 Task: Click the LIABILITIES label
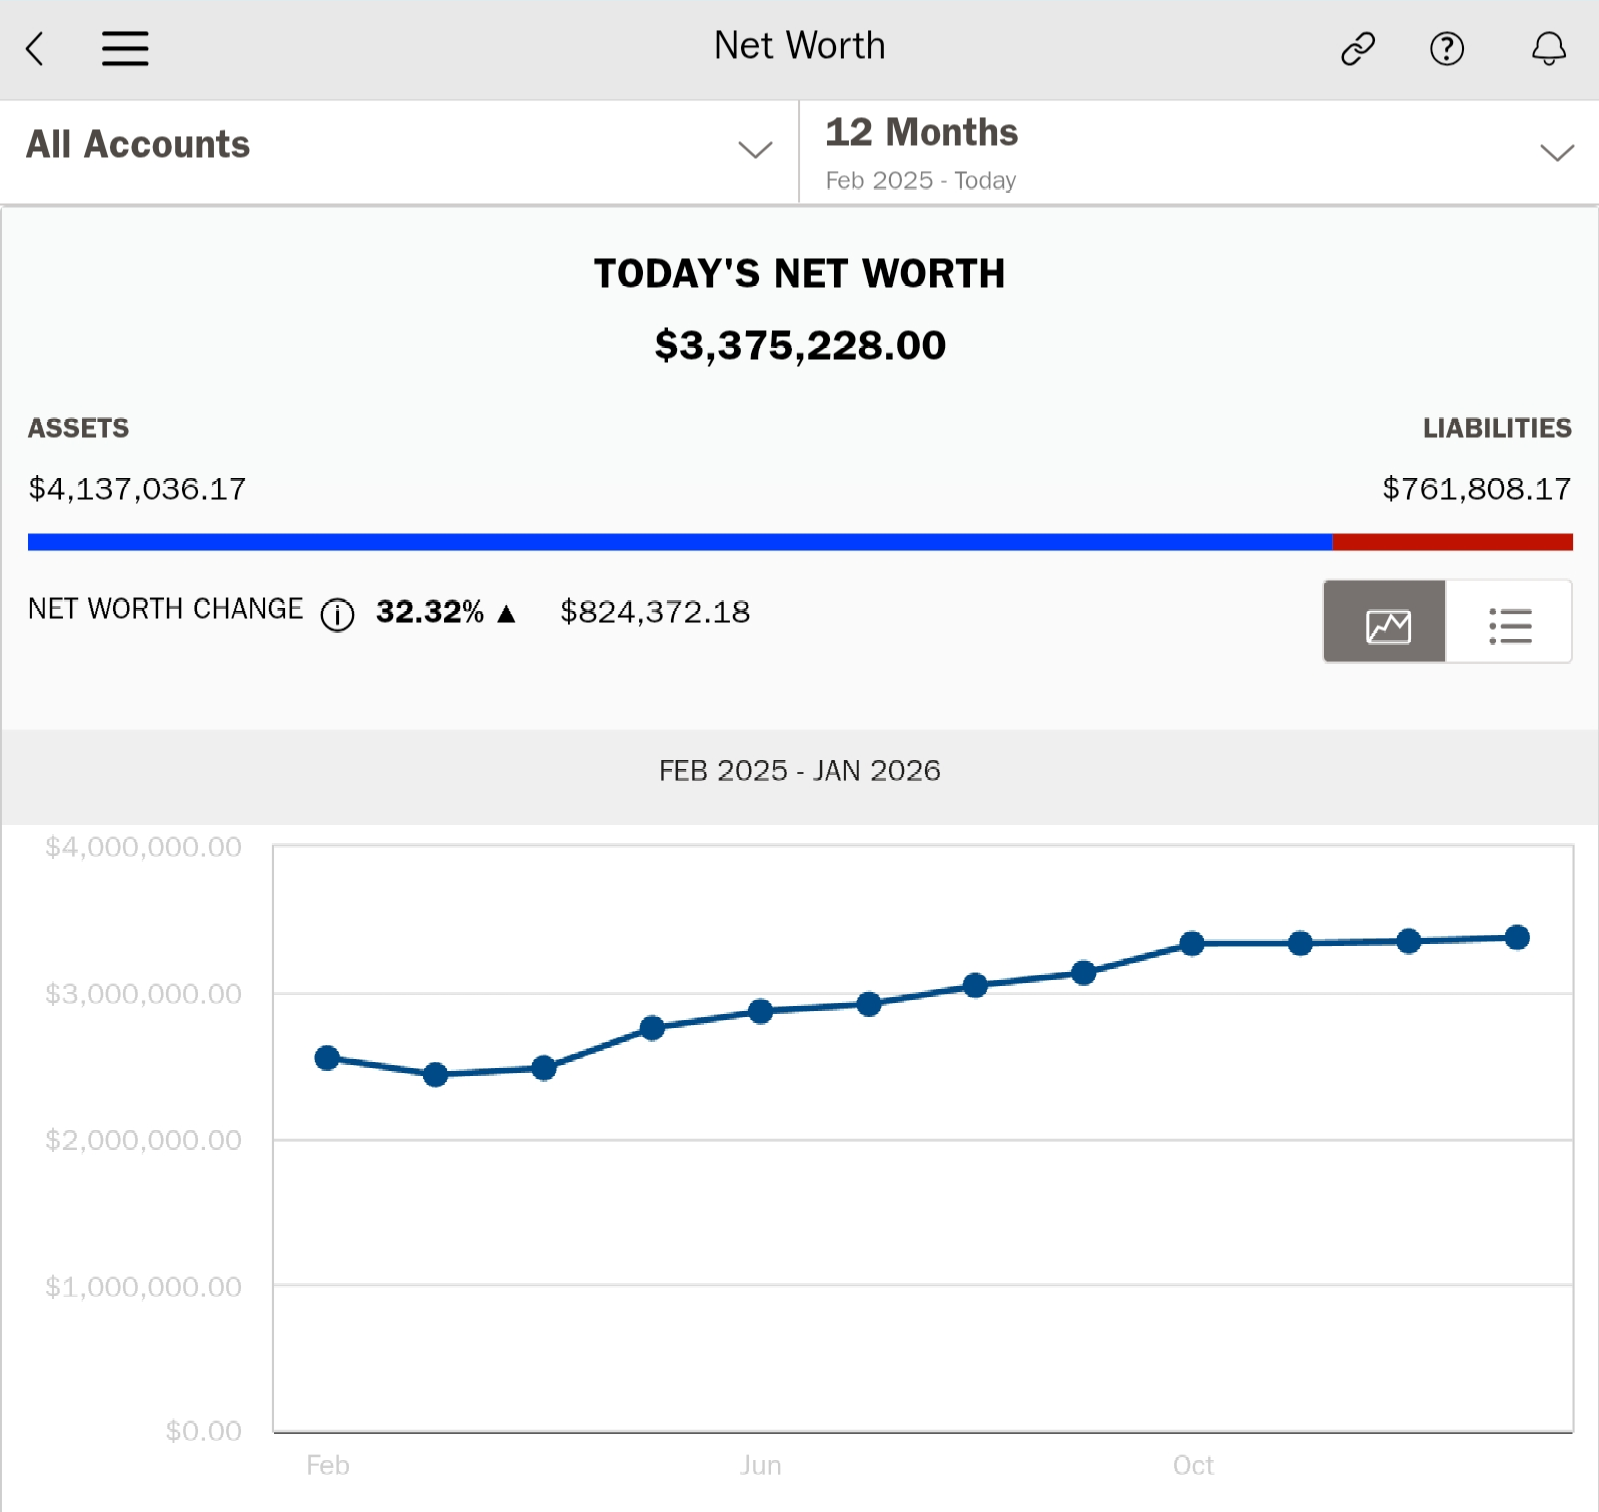pyautogui.click(x=1497, y=428)
